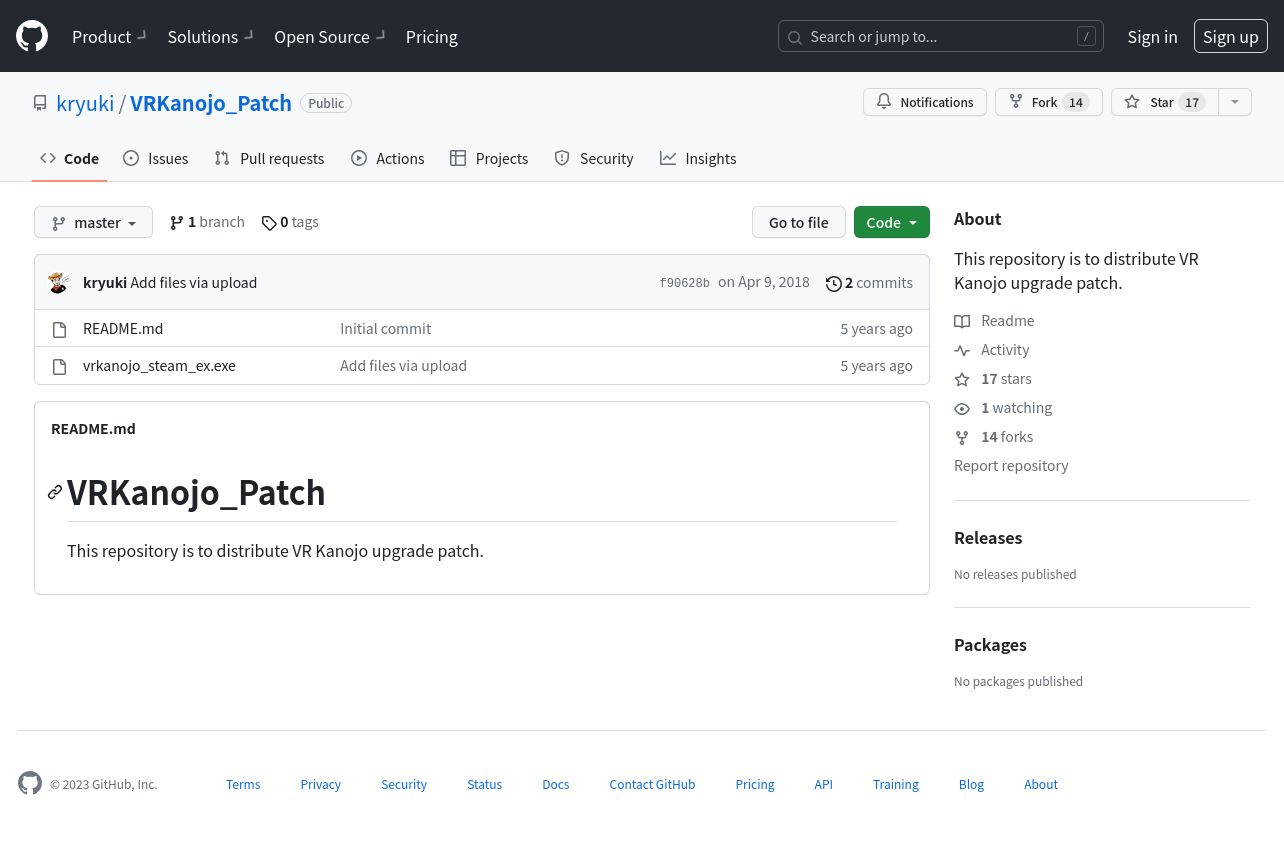Click kryuki's avatar in commit row

[59, 282]
